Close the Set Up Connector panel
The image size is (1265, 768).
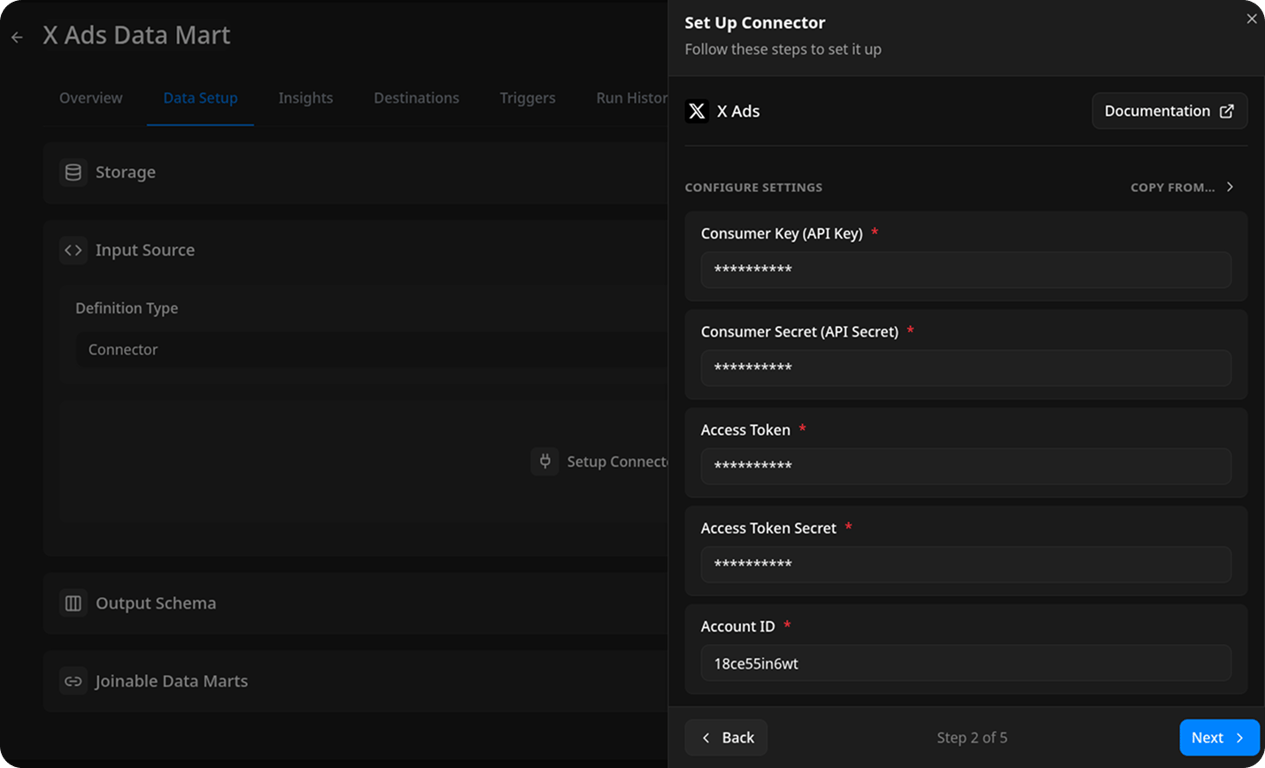(1252, 19)
